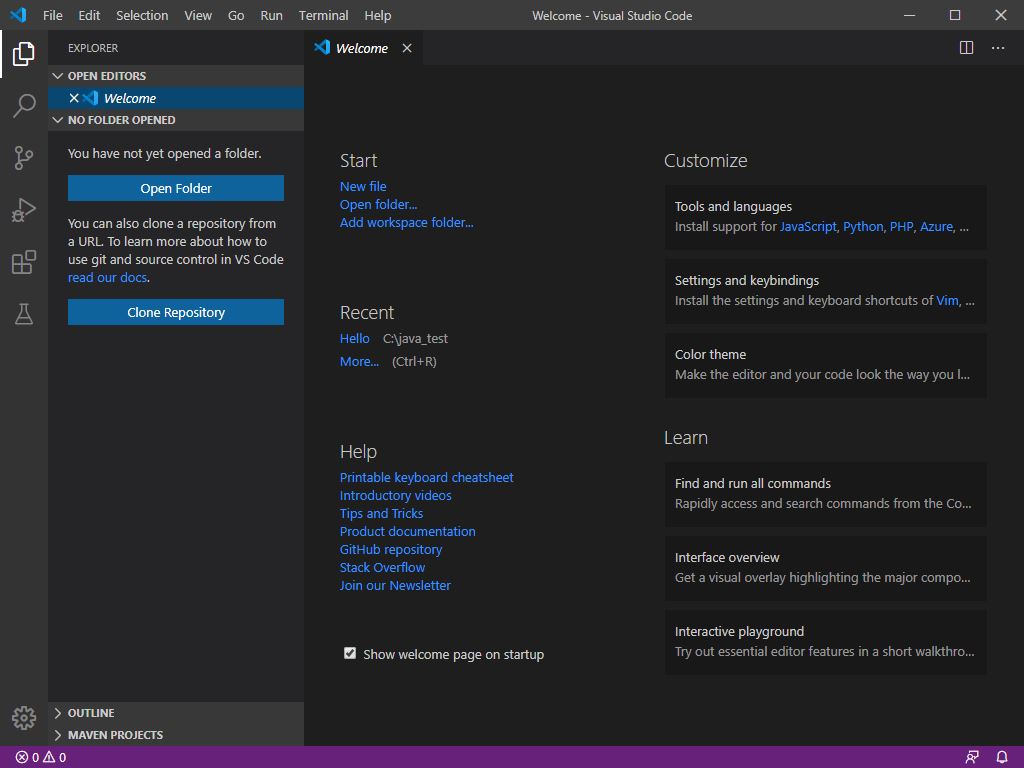Open Introductory videos link
1024x768 pixels.
[395, 496]
